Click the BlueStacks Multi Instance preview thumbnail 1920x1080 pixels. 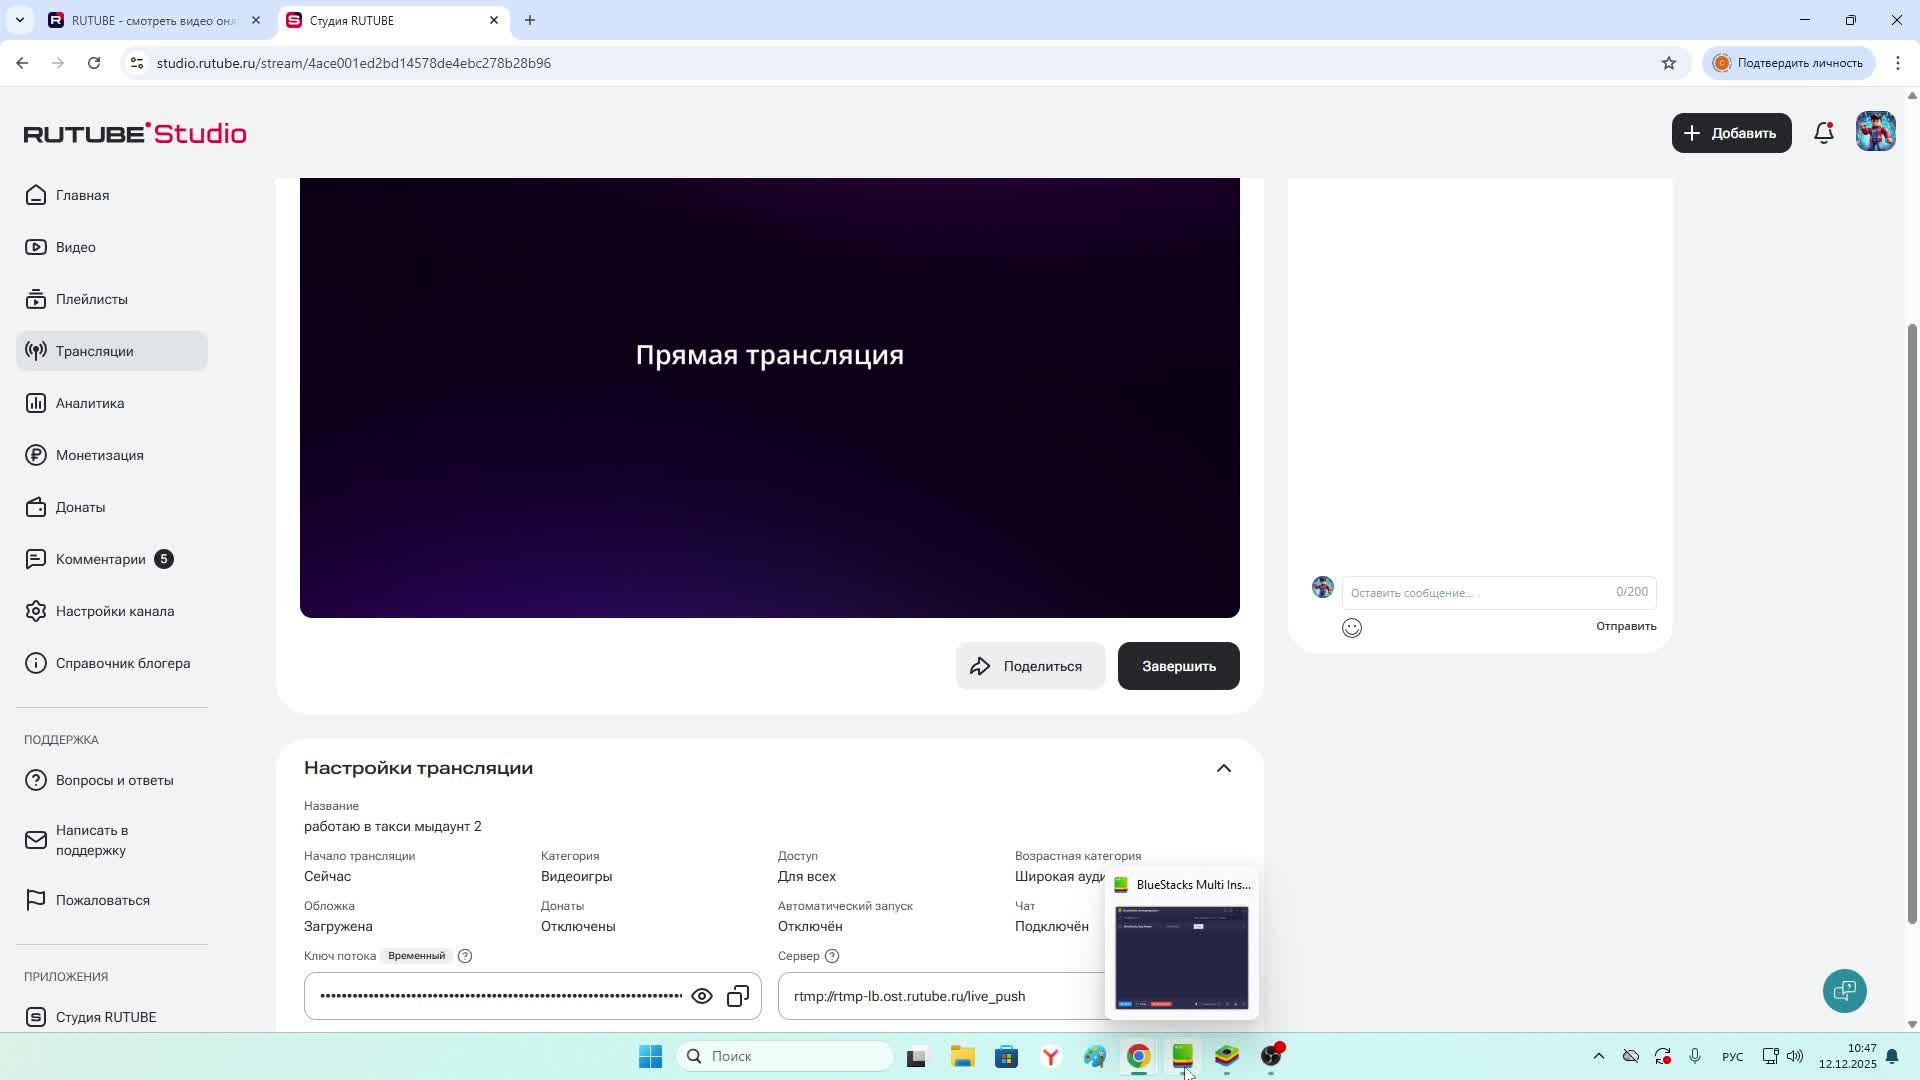[x=1181, y=957]
